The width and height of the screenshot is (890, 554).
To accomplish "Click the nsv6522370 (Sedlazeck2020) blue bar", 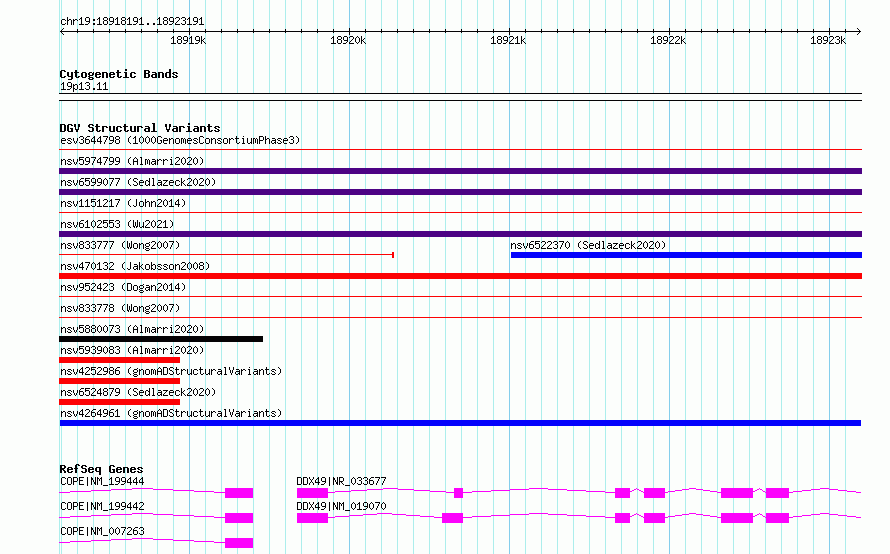I will pos(686,255).
